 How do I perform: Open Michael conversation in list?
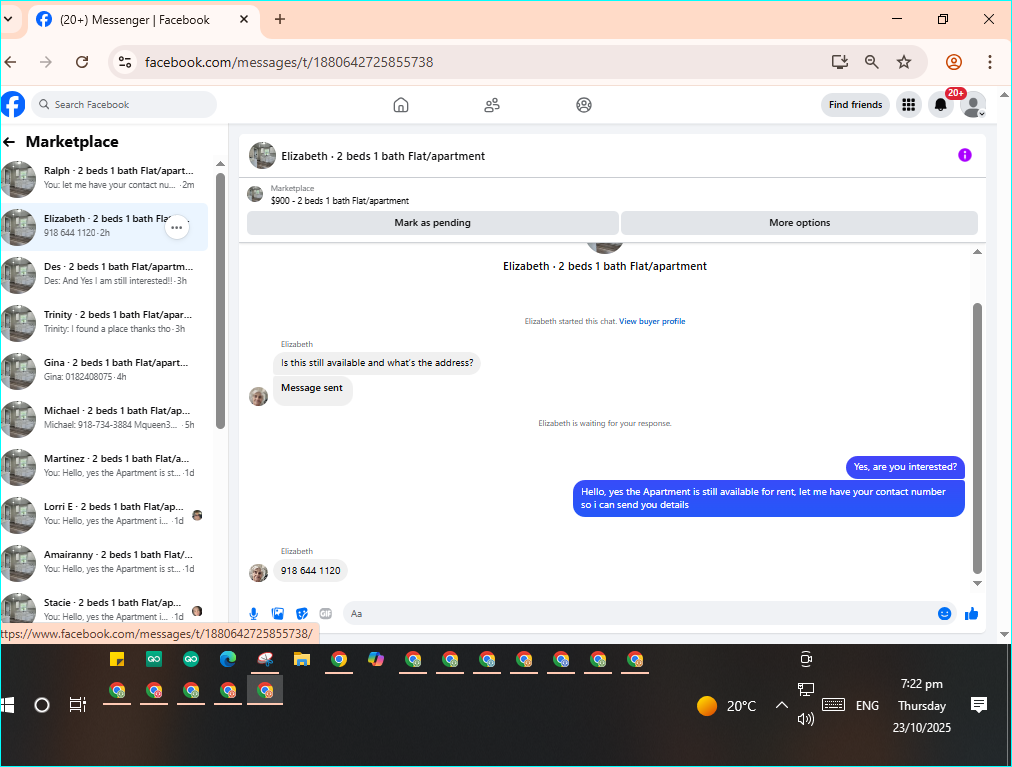coord(105,418)
